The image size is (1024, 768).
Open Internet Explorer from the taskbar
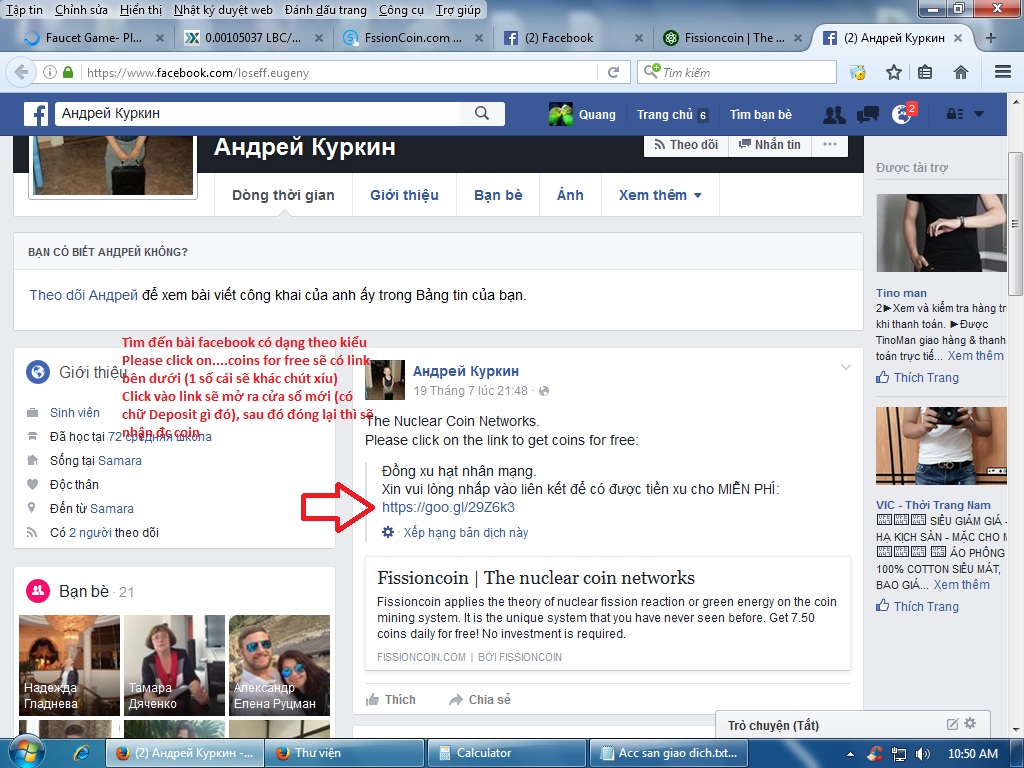(x=81, y=753)
